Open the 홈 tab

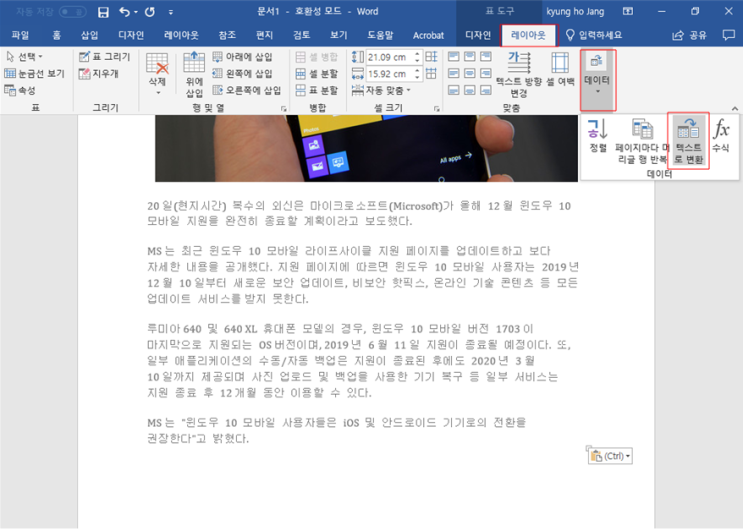56,35
